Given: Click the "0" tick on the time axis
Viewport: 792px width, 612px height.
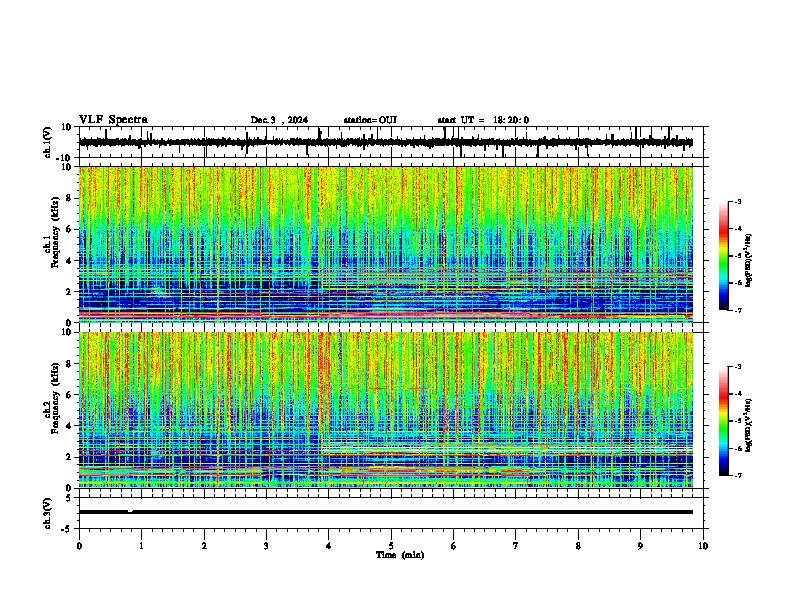Looking at the screenshot, I should pos(79,546).
